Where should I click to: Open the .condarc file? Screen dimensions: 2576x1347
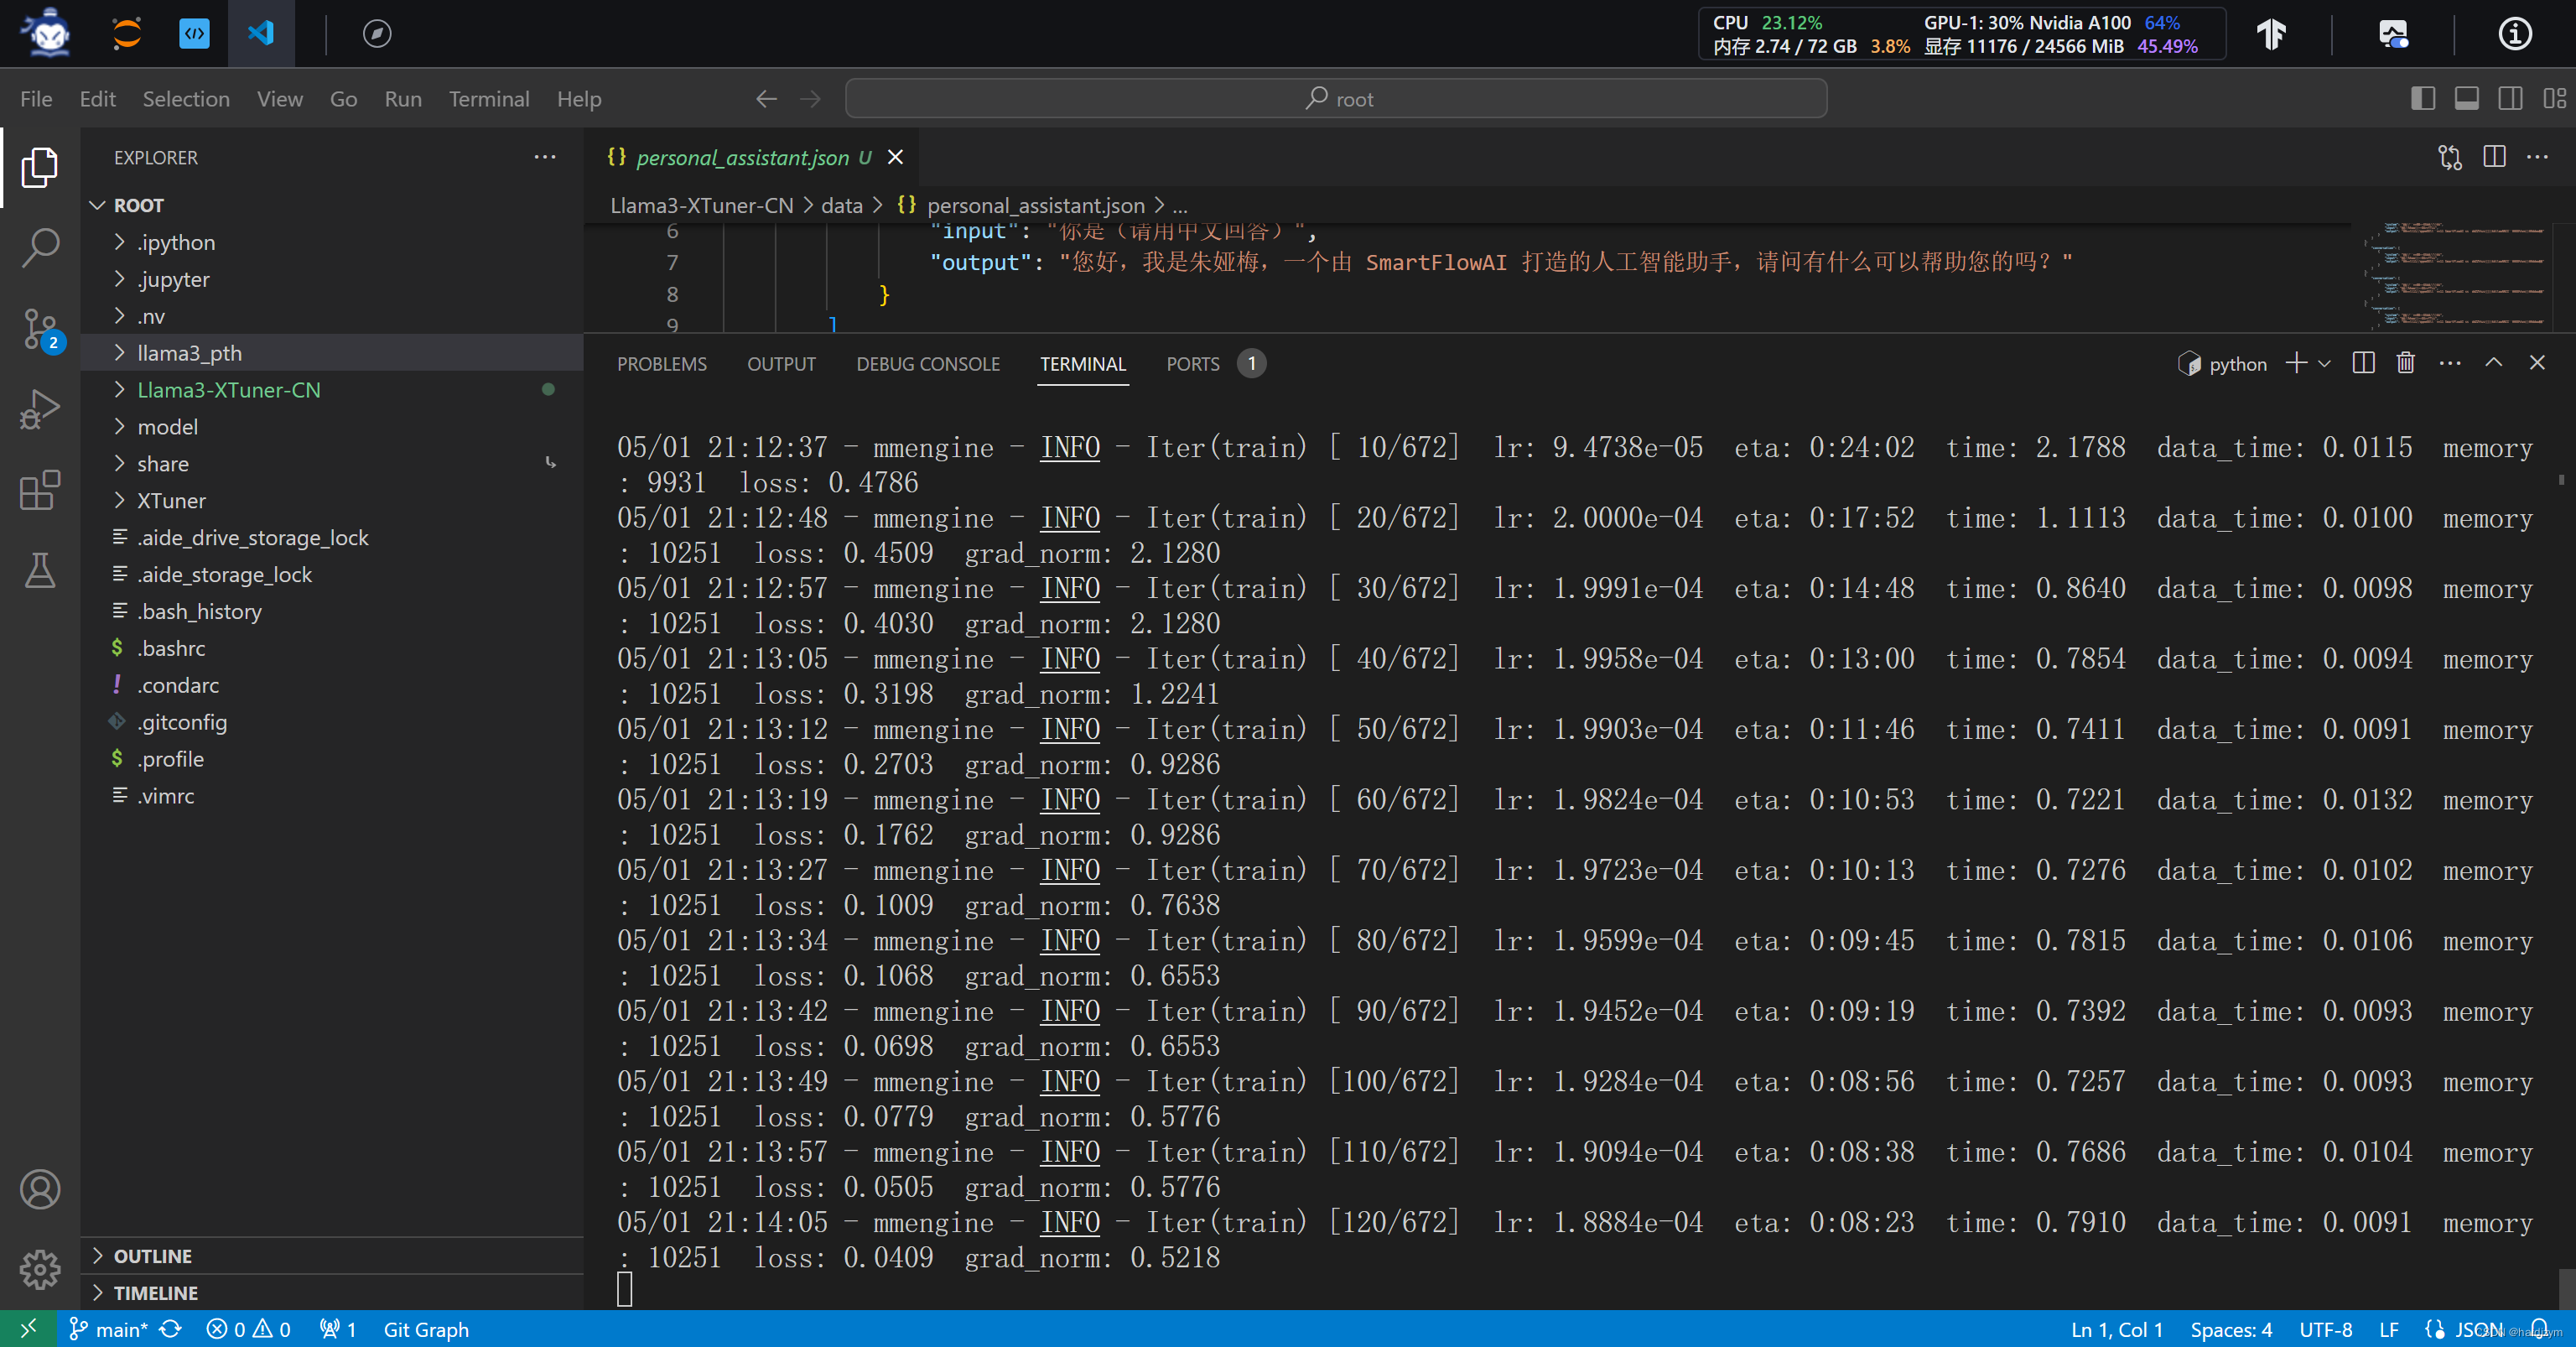tap(332, 685)
